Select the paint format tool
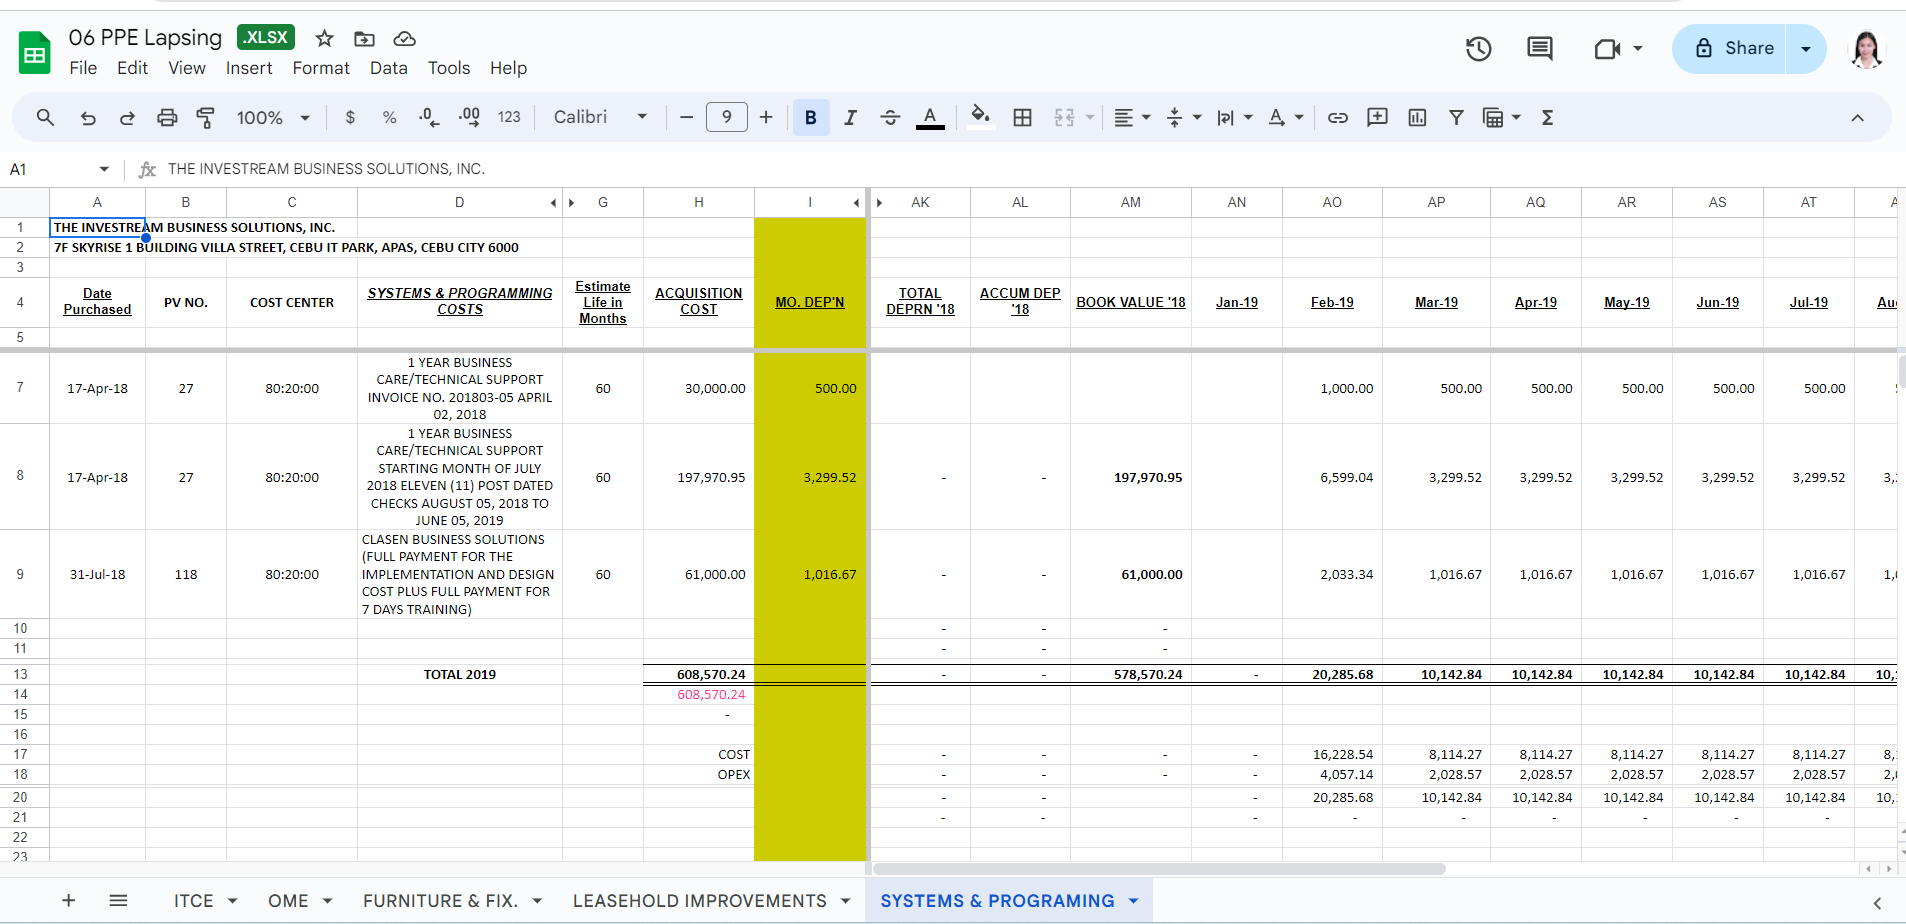The image size is (1906, 924). (x=205, y=118)
